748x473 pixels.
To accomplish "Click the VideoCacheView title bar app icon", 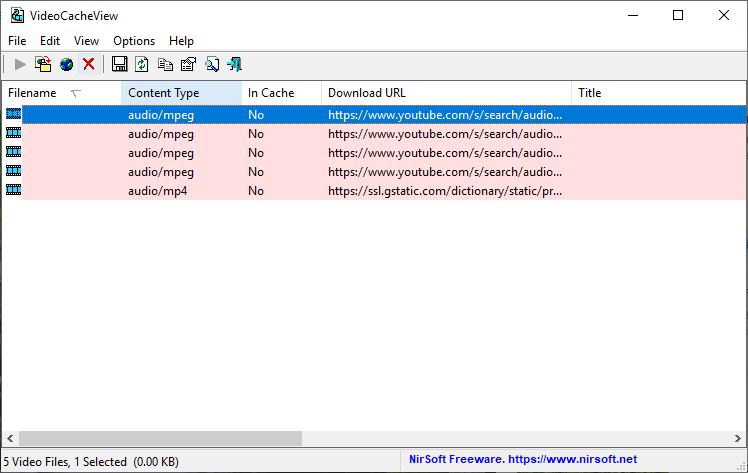I will pos(17,15).
